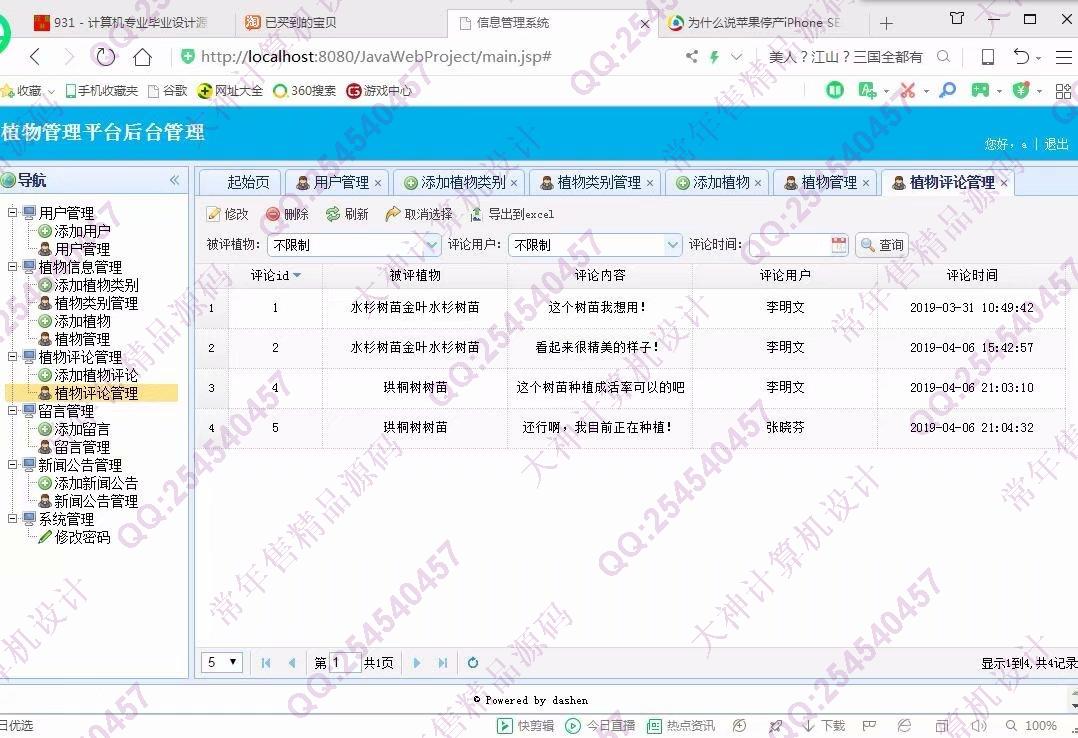Collapse the 新闻公告管理 tree folder
This screenshot has height=738, width=1078.
click(x=12, y=464)
